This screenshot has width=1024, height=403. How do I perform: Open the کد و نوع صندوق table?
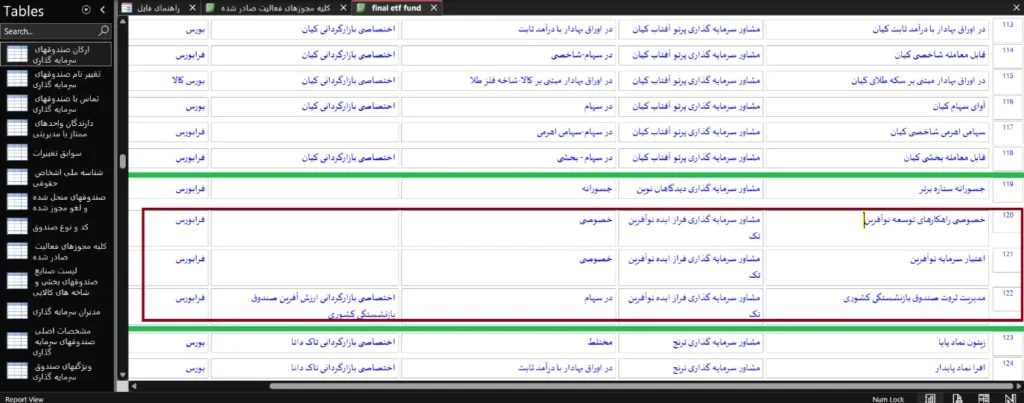57,226
